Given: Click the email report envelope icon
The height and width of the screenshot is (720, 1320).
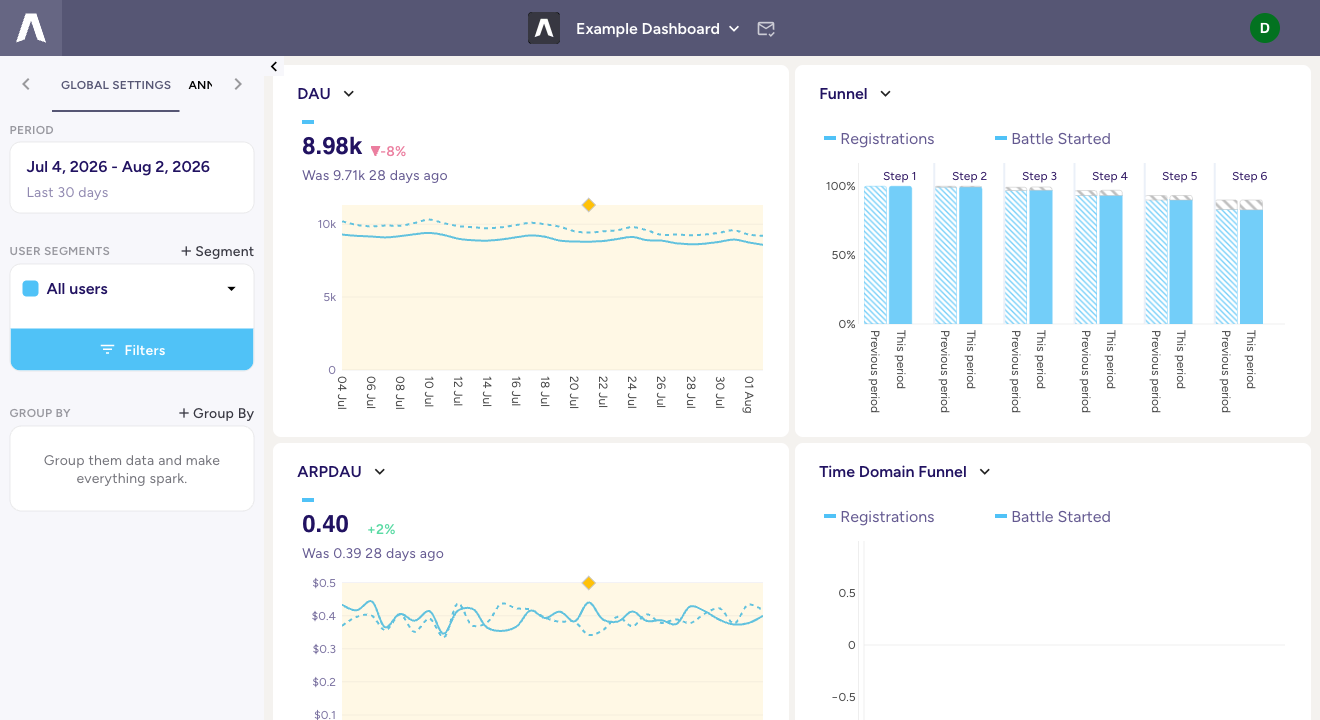Looking at the screenshot, I should (766, 29).
